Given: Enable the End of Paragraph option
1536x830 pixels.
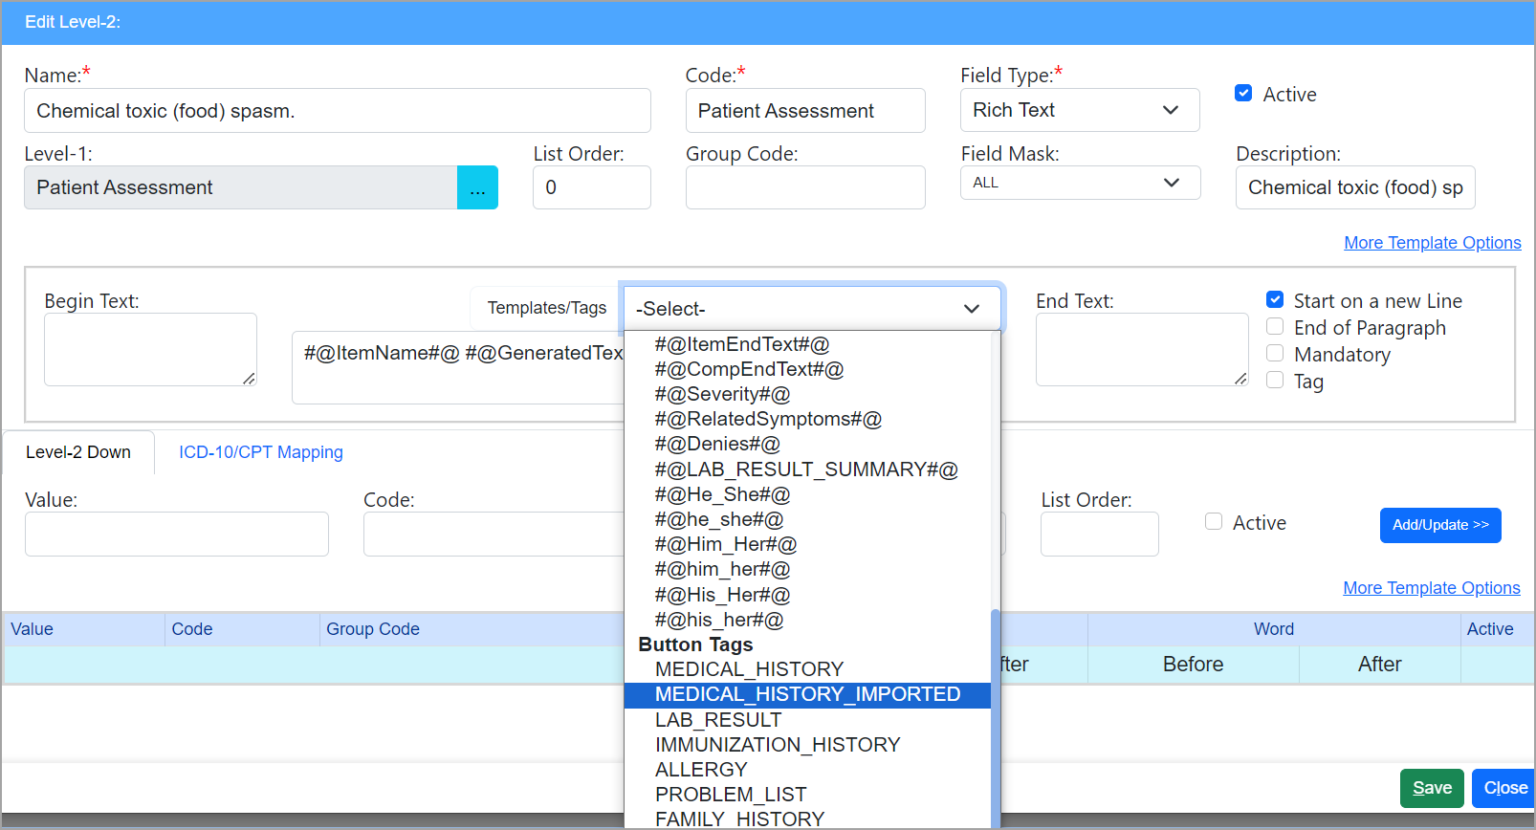Looking at the screenshot, I should (x=1275, y=326).
